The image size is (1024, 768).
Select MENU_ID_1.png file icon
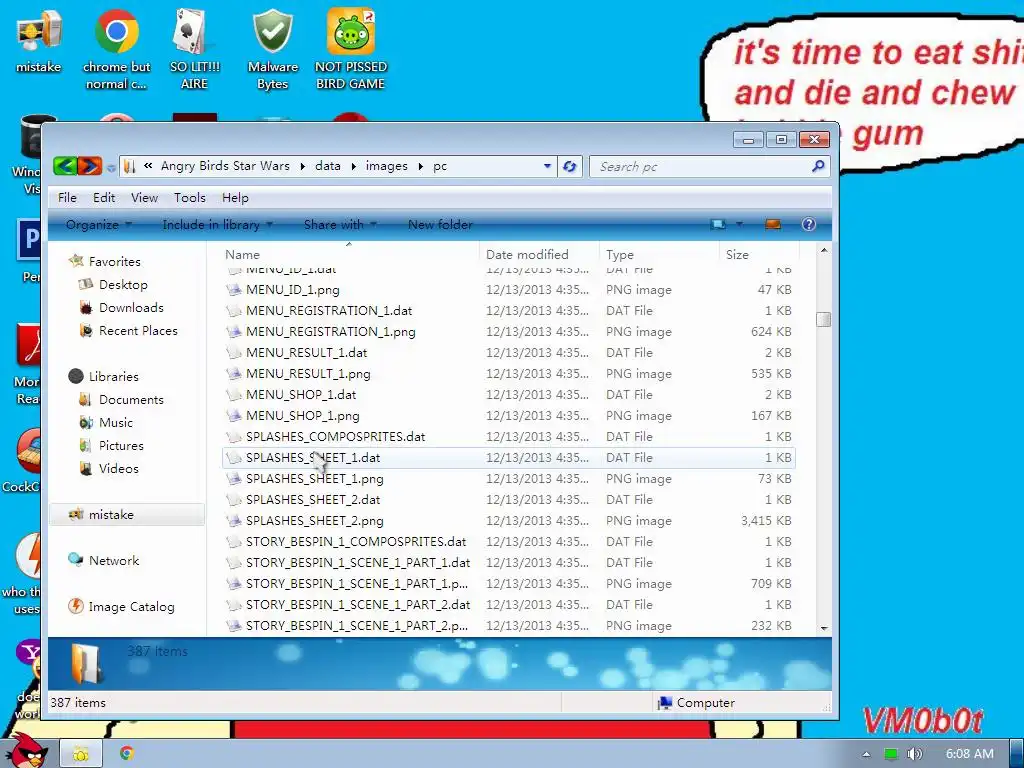click(234, 290)
